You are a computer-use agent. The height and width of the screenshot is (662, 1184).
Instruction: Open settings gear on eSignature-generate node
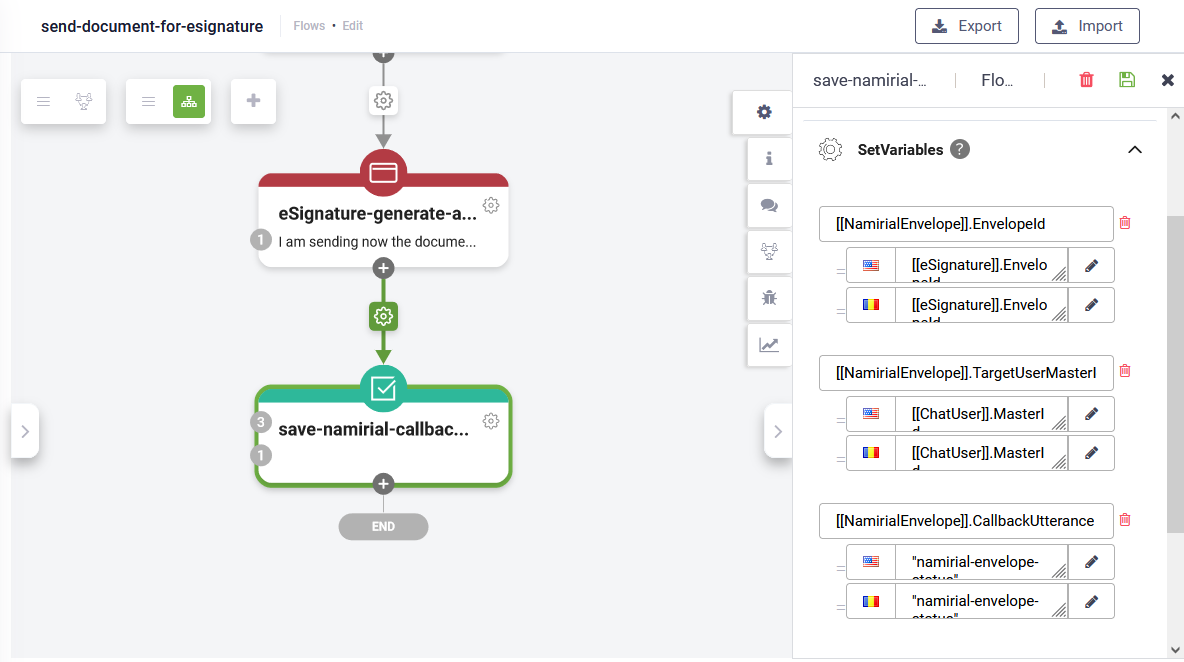[491, 205]
